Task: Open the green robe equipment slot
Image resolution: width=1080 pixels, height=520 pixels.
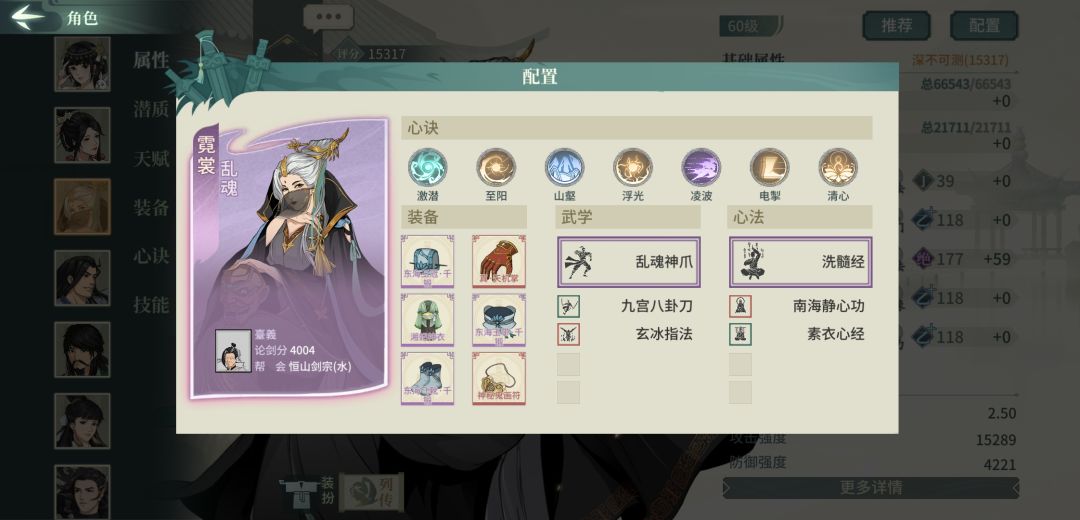Action: [427, 320]
